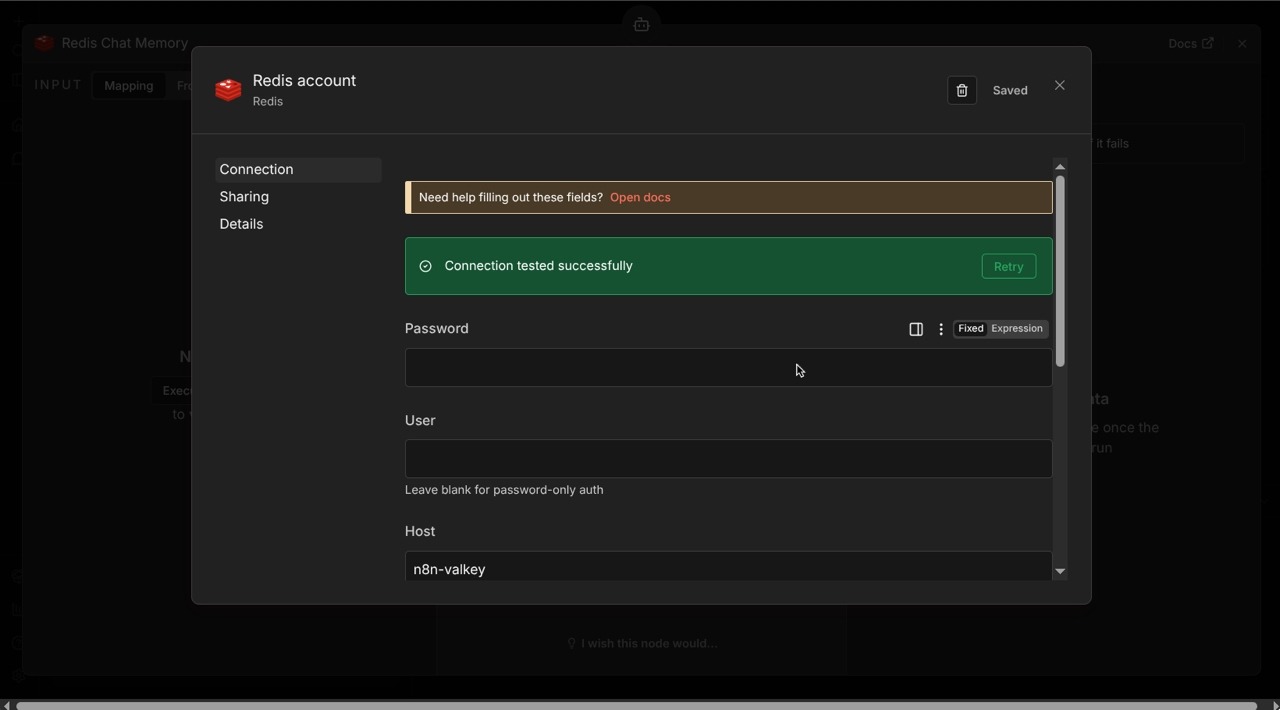Click connection success checkmark icon
This screenshot has width=1280, height=710.
425,266
